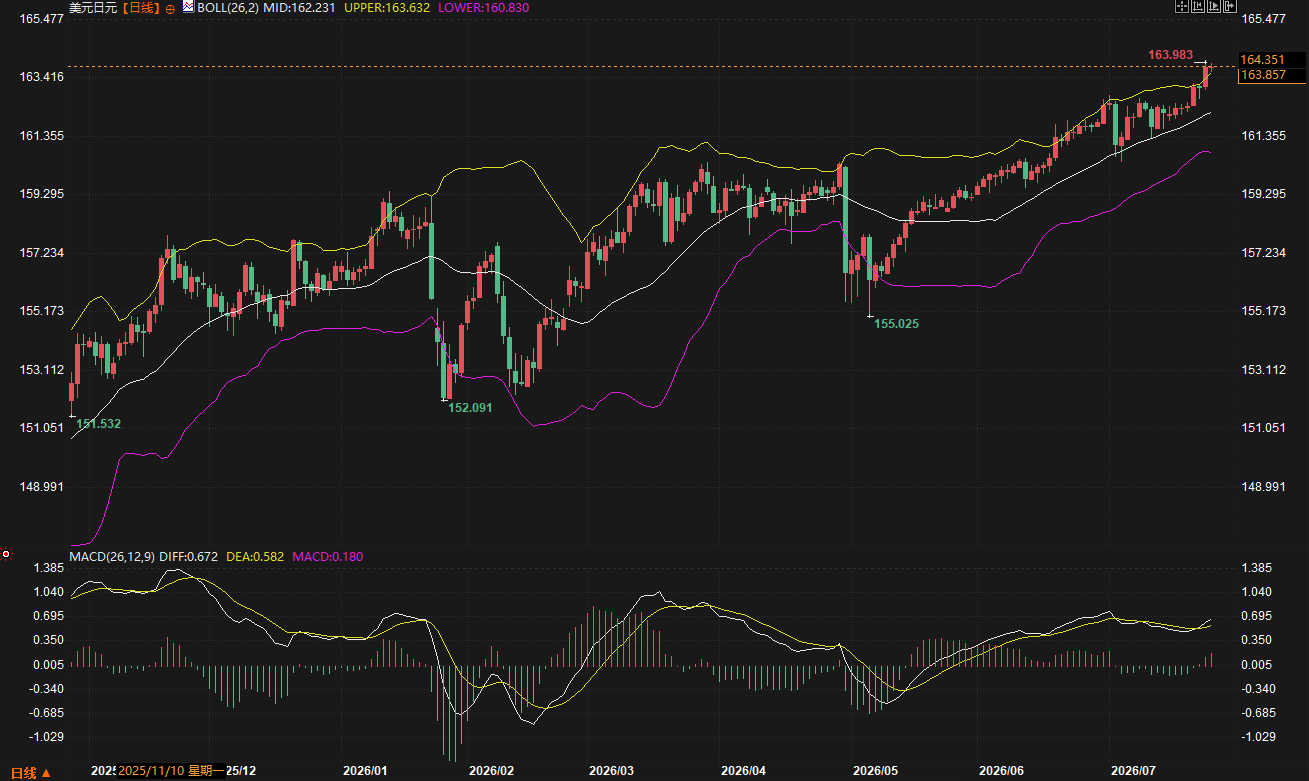Viewport: 1309px width, 781px height.
Task: Click the 2026/06 label on time axis
Action: click(1001, 771)
